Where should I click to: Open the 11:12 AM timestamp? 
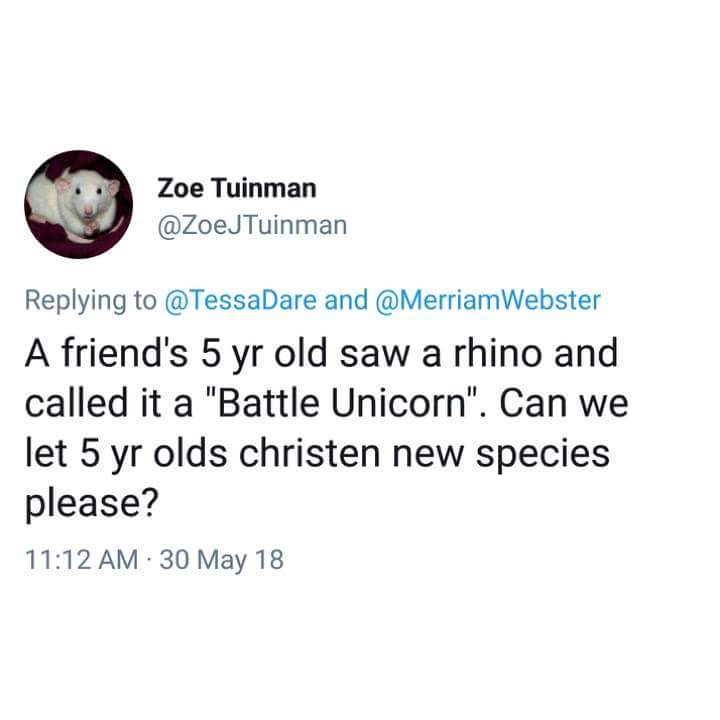(x=82, y=560)
